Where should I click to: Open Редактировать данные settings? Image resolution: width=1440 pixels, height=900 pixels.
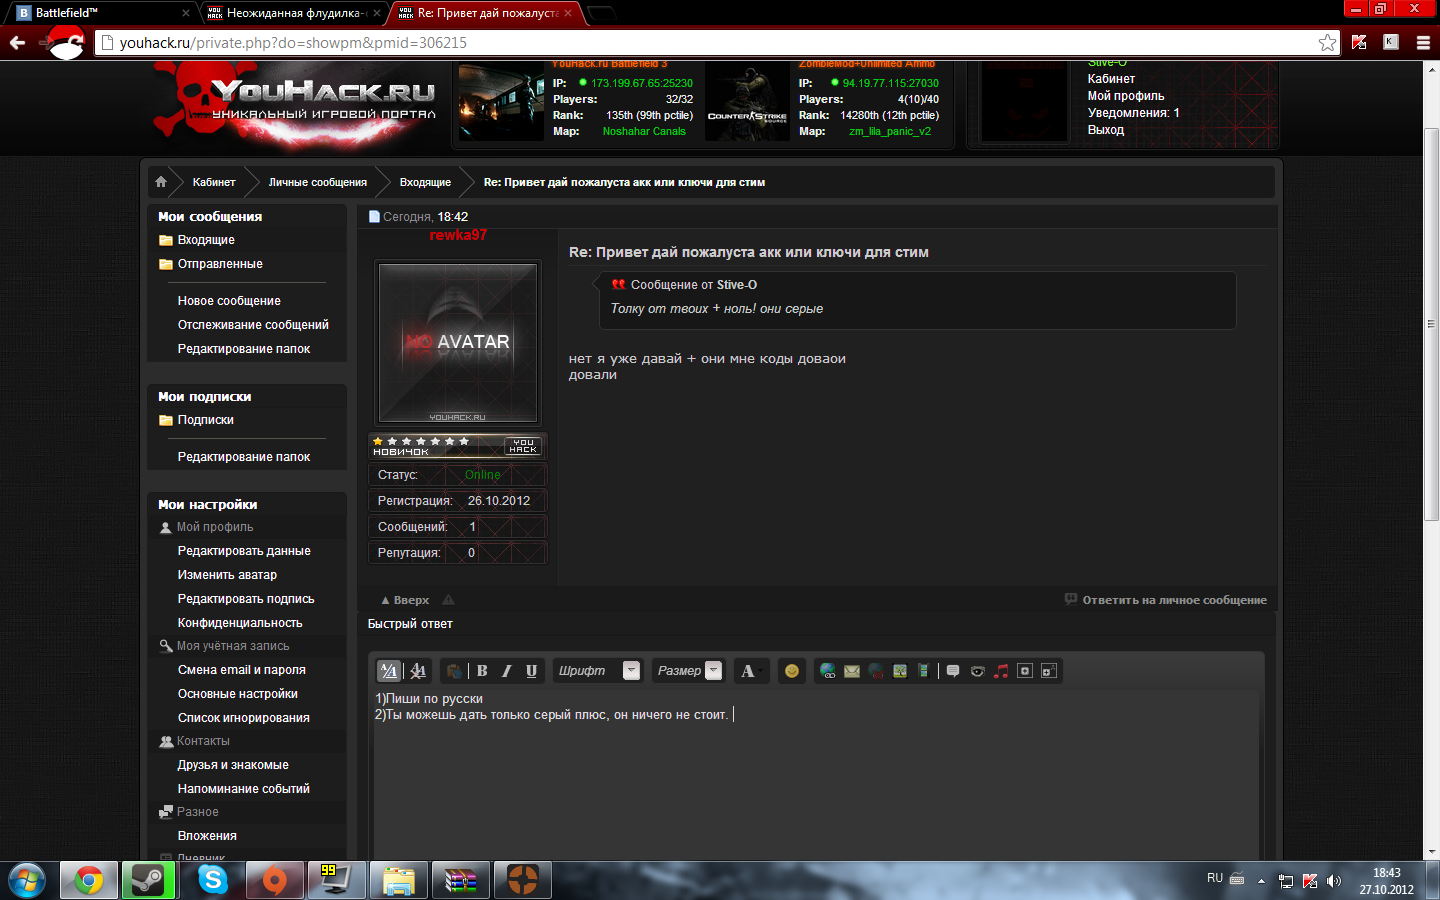pos(244,551)
